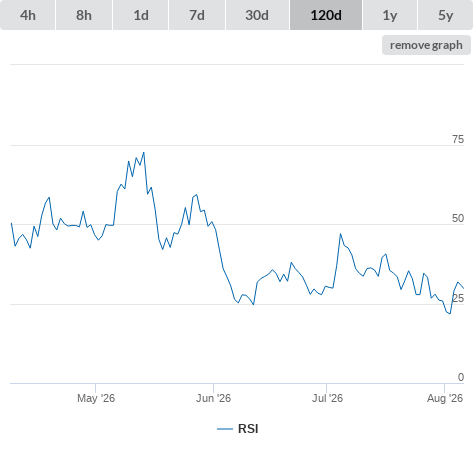The height and width of the screenshot is (455, 474).
Task: Click the blue RSI legend line swatch
Action: coord(225,429)
